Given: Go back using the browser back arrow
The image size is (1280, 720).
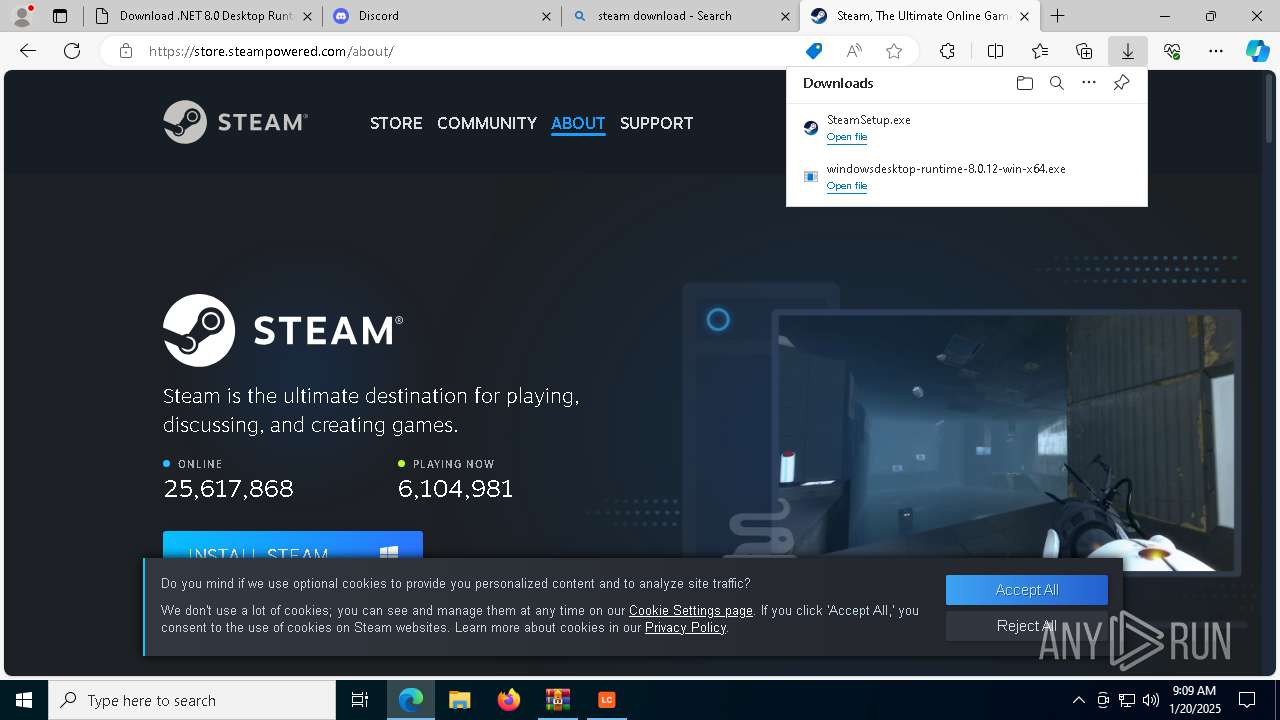Looking at the screenshot, I should click(x=28, y=51).
